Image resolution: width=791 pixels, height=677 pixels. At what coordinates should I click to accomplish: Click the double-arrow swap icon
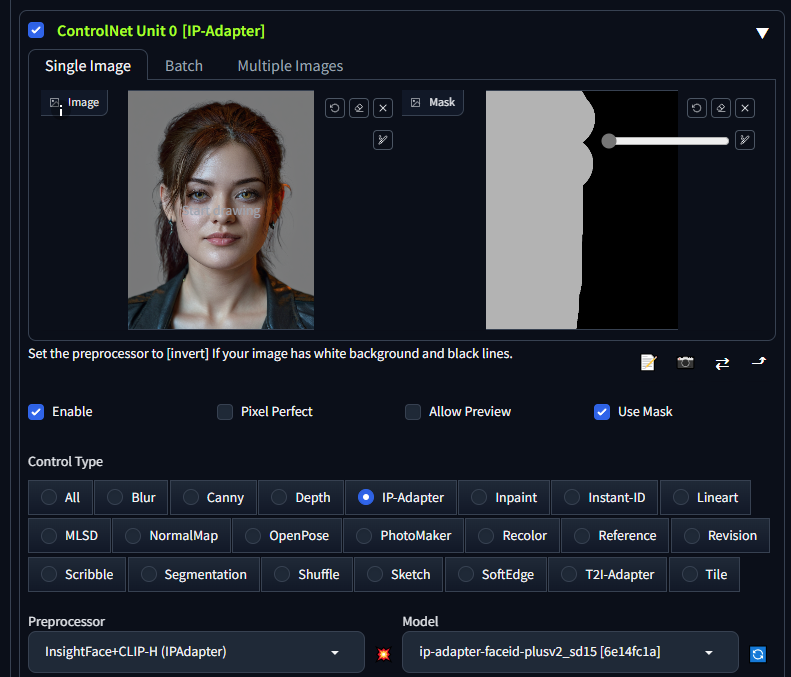[722, 363]
